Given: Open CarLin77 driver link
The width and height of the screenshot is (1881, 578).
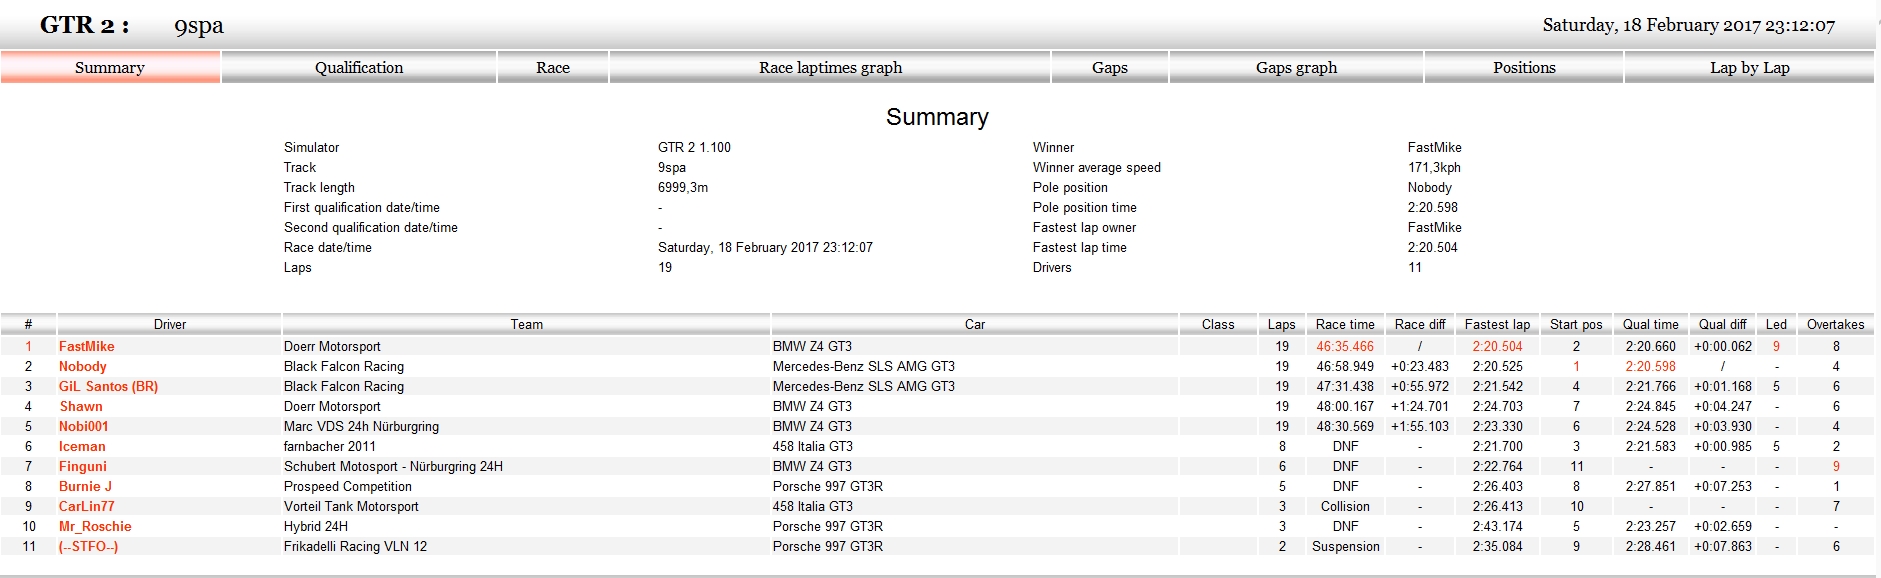Looking at the screenshot, I should pos(87,507).
